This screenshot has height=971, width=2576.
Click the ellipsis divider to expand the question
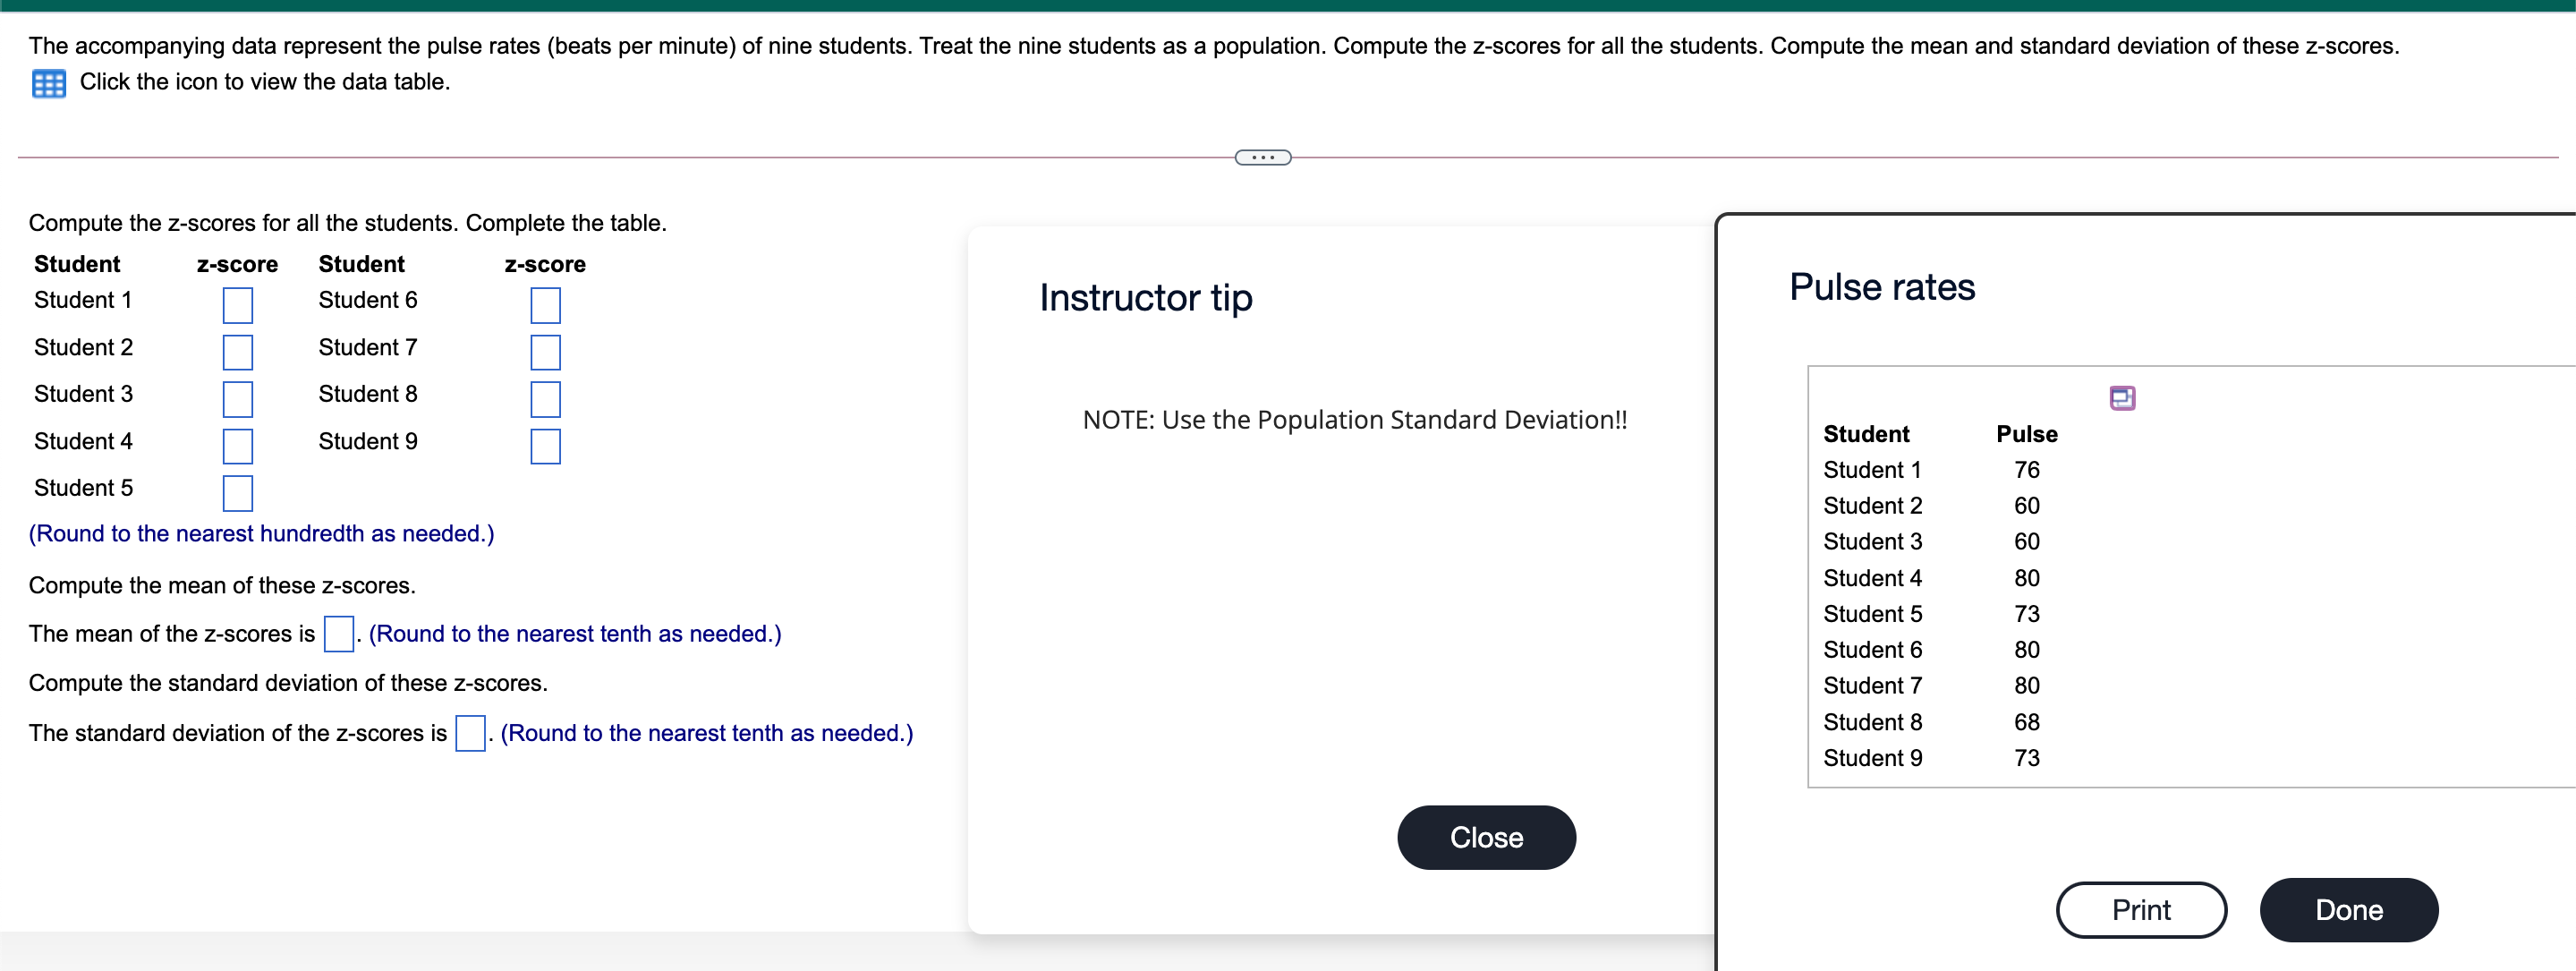point(1262,156)
